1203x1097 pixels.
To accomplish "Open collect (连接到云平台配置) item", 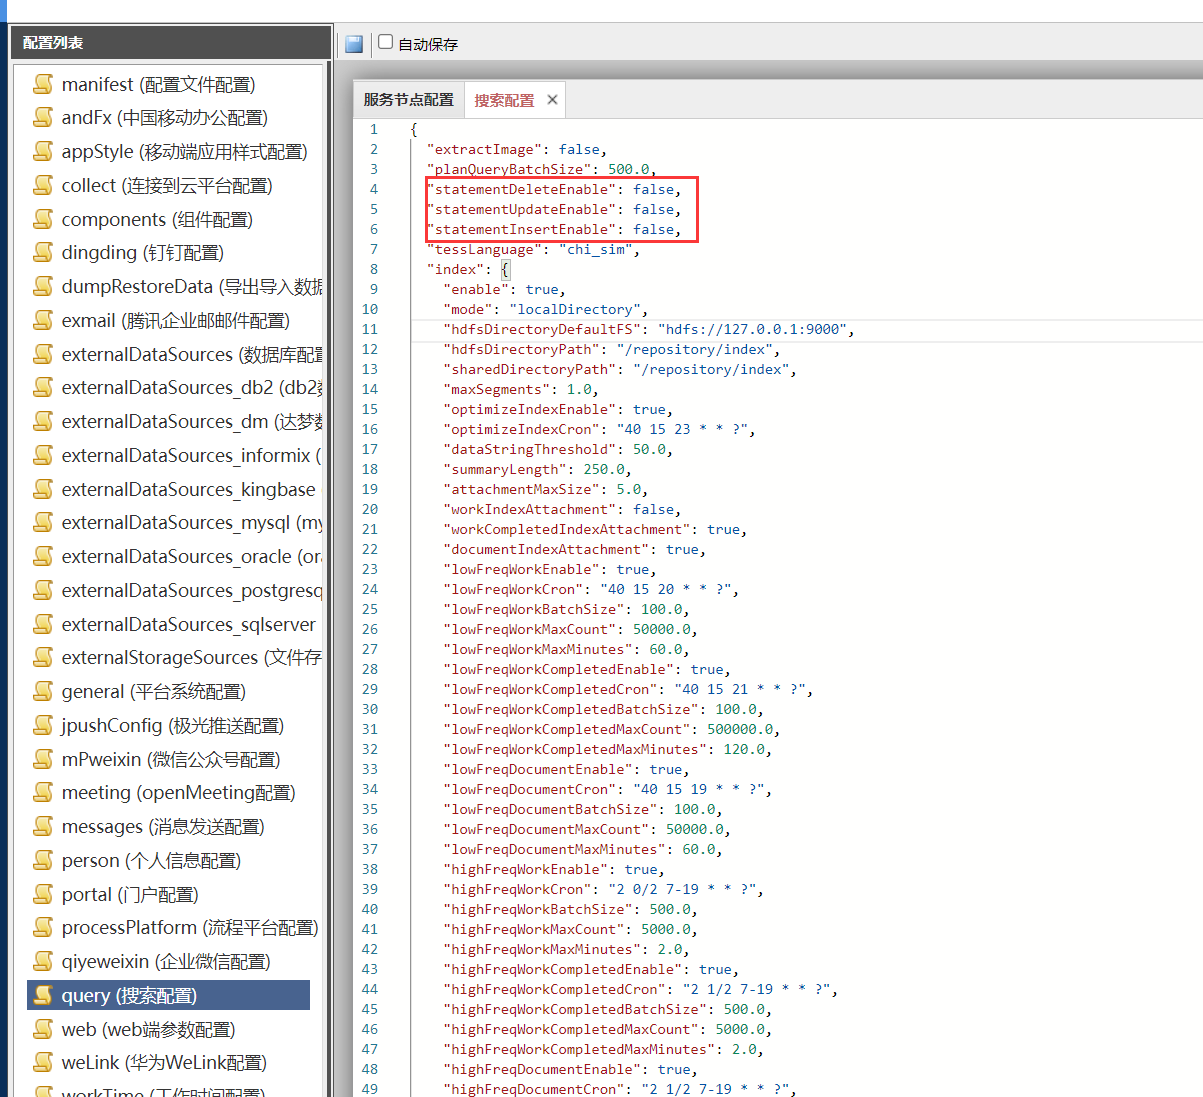I will [166, 186].
